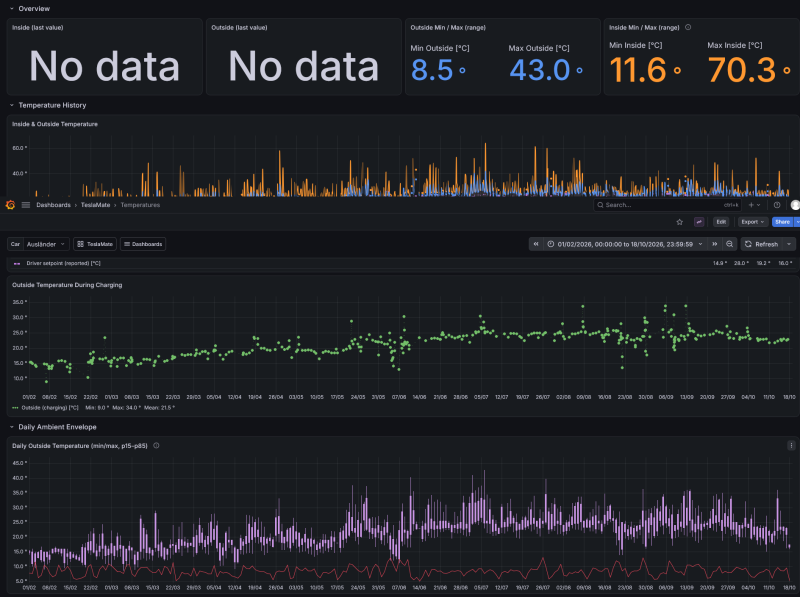Click the Share button

click(x=783, y=222)
